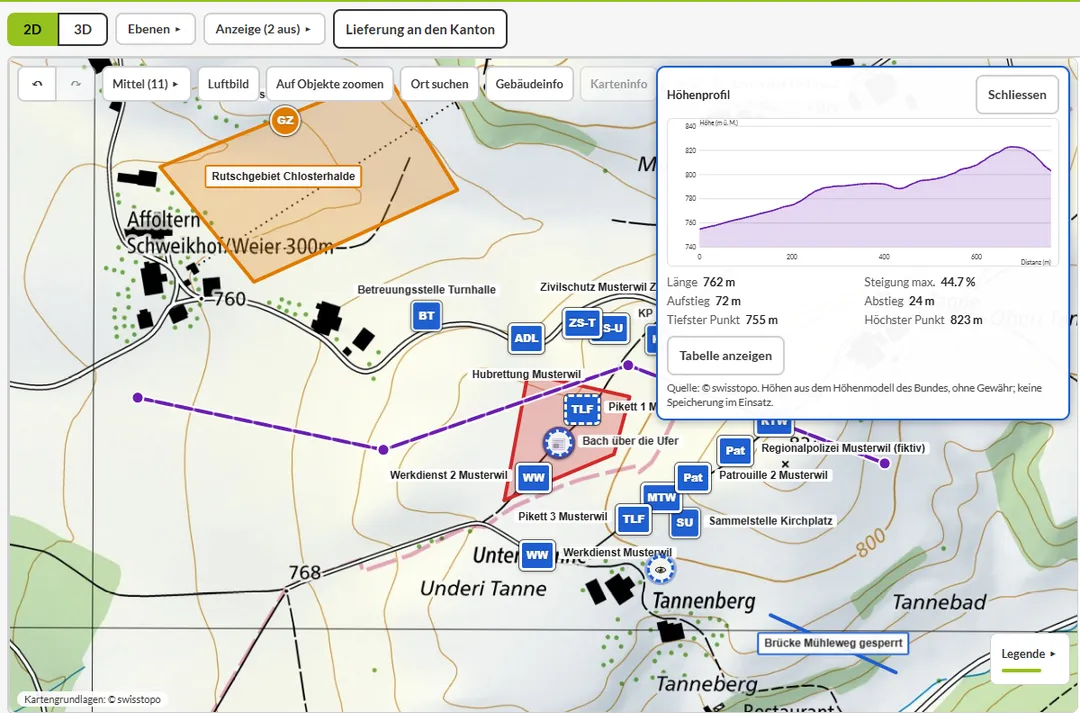Open the Ebenen dropdown

tap(155, 29)
